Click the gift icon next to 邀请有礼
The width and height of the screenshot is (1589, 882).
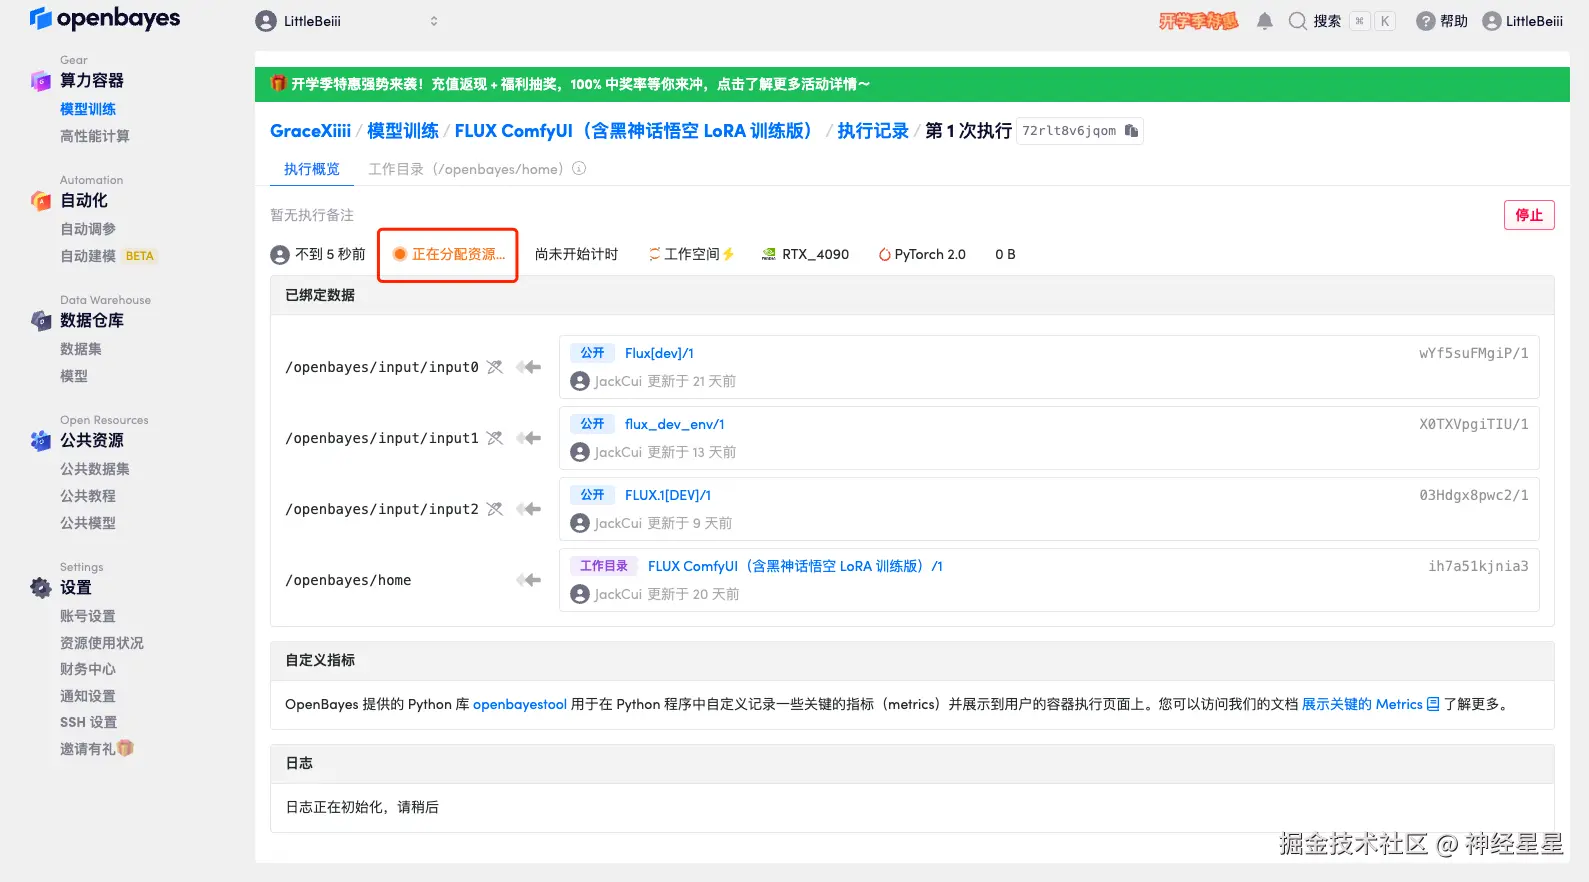125,748
